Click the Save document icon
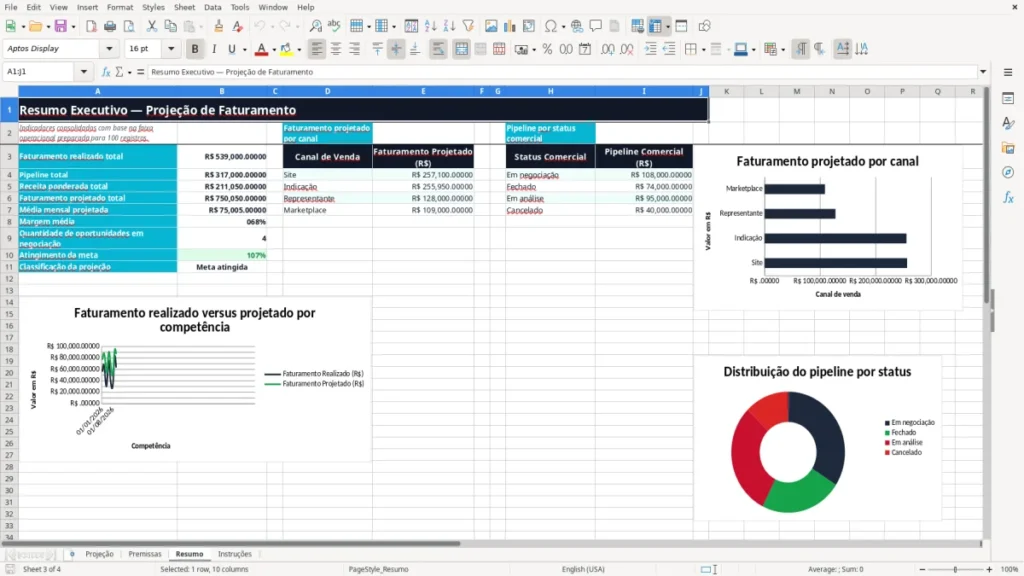Image resolution: width=1024 pixels, height=576 pixels. click(x=61, y=26)
